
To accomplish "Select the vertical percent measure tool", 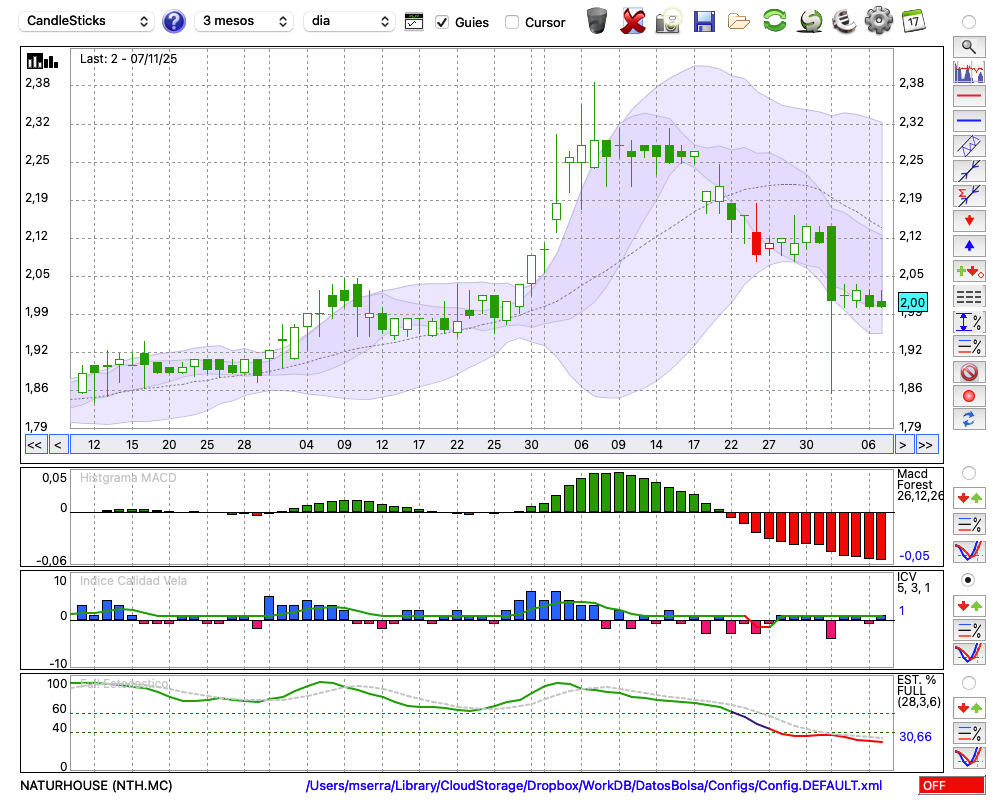I will click(x=969, y=322).
